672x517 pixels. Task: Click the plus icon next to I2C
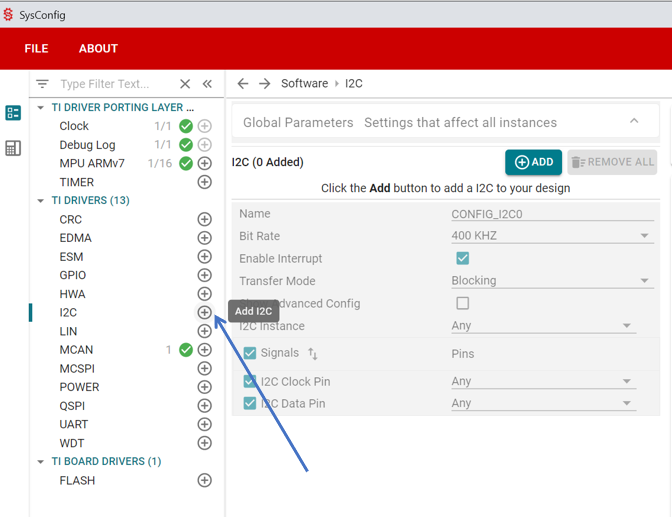click(204, 313)
